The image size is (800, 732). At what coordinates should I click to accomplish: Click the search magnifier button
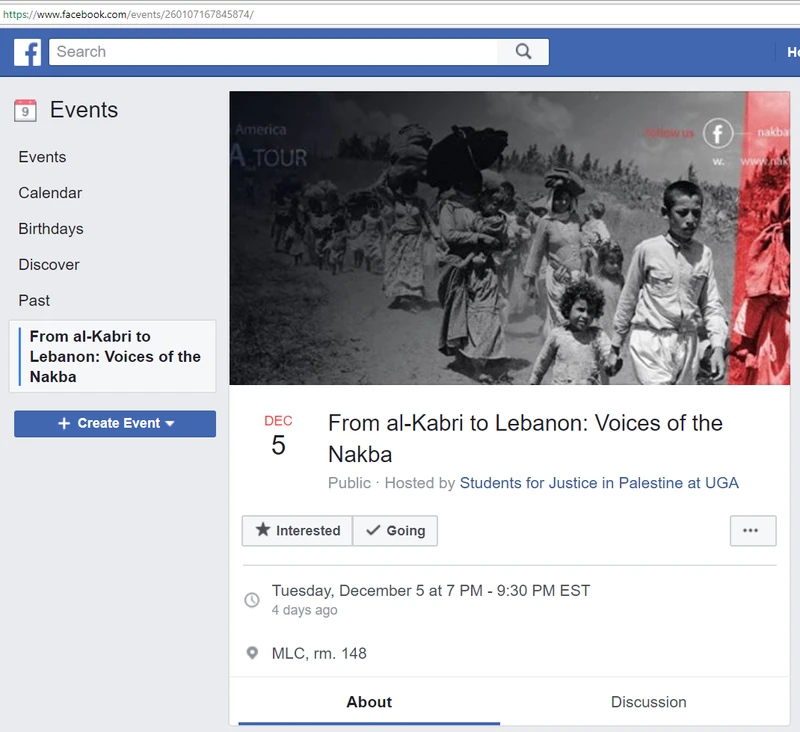tap(523, 52)
